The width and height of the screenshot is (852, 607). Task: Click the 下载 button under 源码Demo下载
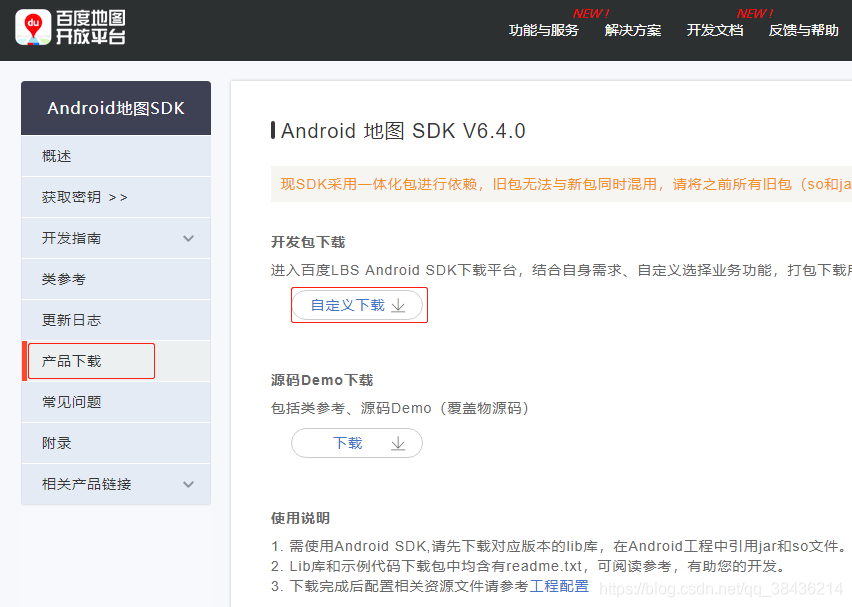(347, 443)
